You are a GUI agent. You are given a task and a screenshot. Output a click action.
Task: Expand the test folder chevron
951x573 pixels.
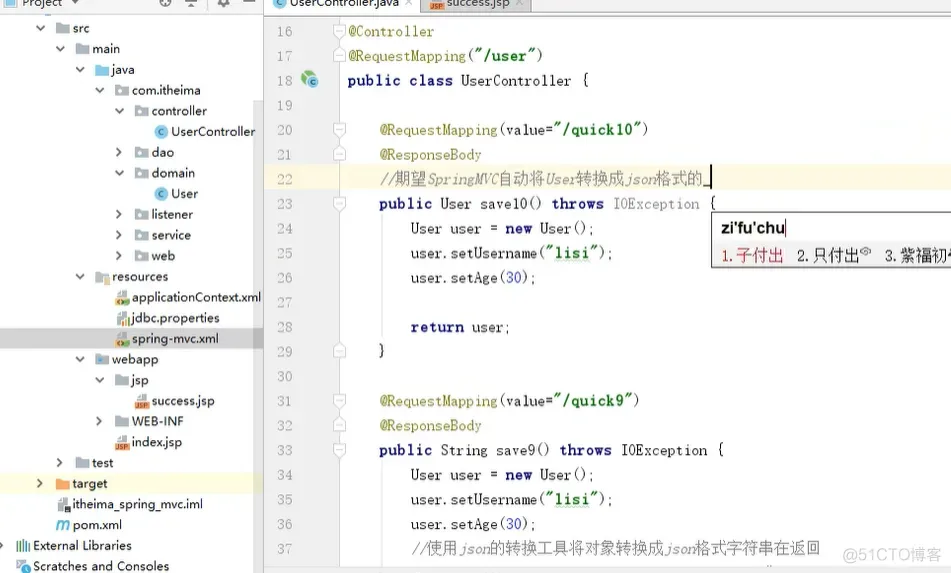tap(59, 463)
